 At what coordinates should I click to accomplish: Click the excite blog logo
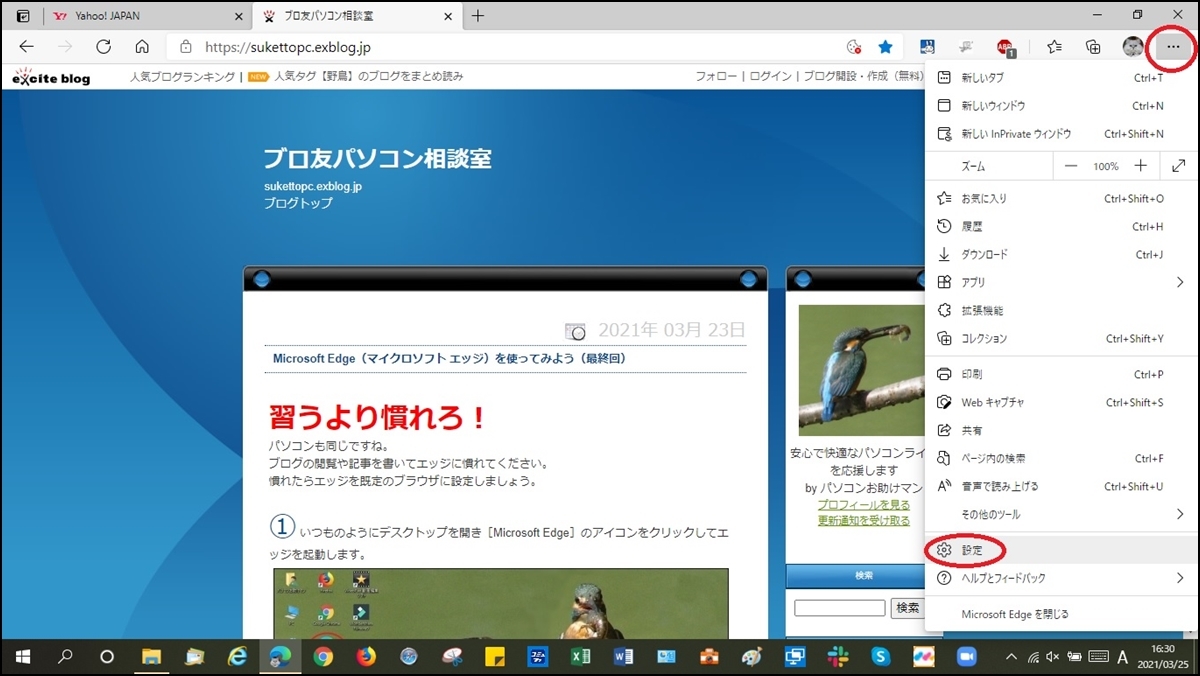tap(51, 77)
